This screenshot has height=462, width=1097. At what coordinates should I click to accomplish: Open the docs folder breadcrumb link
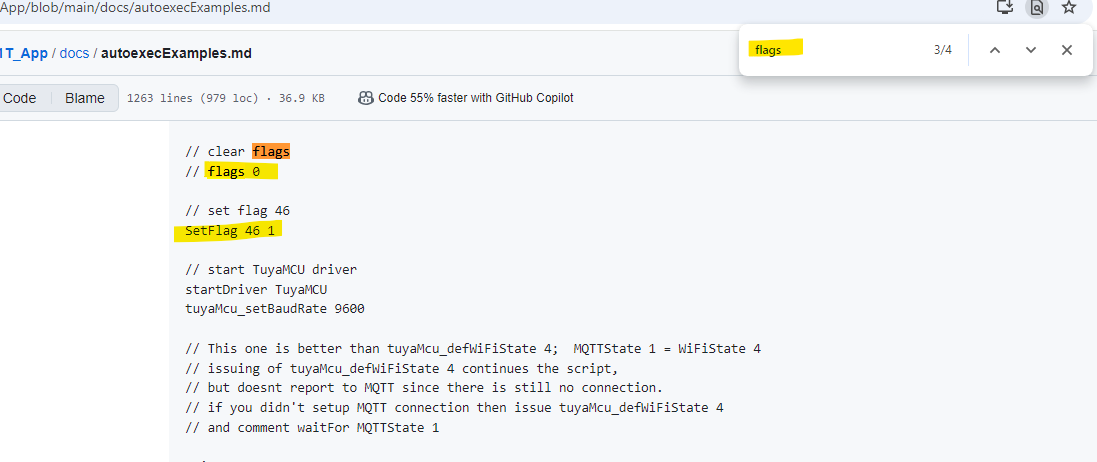(74, 53)
